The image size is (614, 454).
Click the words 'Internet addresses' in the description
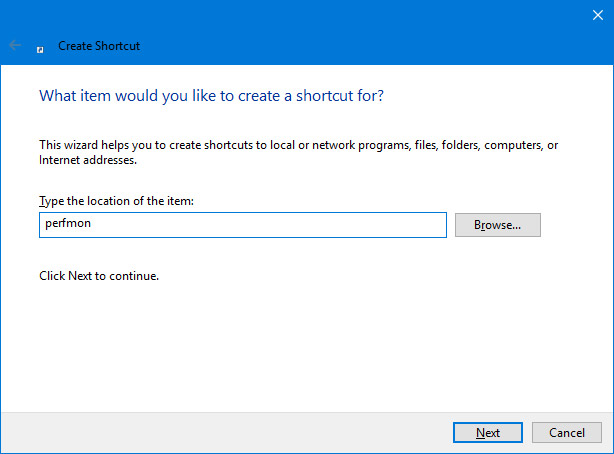click(x=88, y=160)
